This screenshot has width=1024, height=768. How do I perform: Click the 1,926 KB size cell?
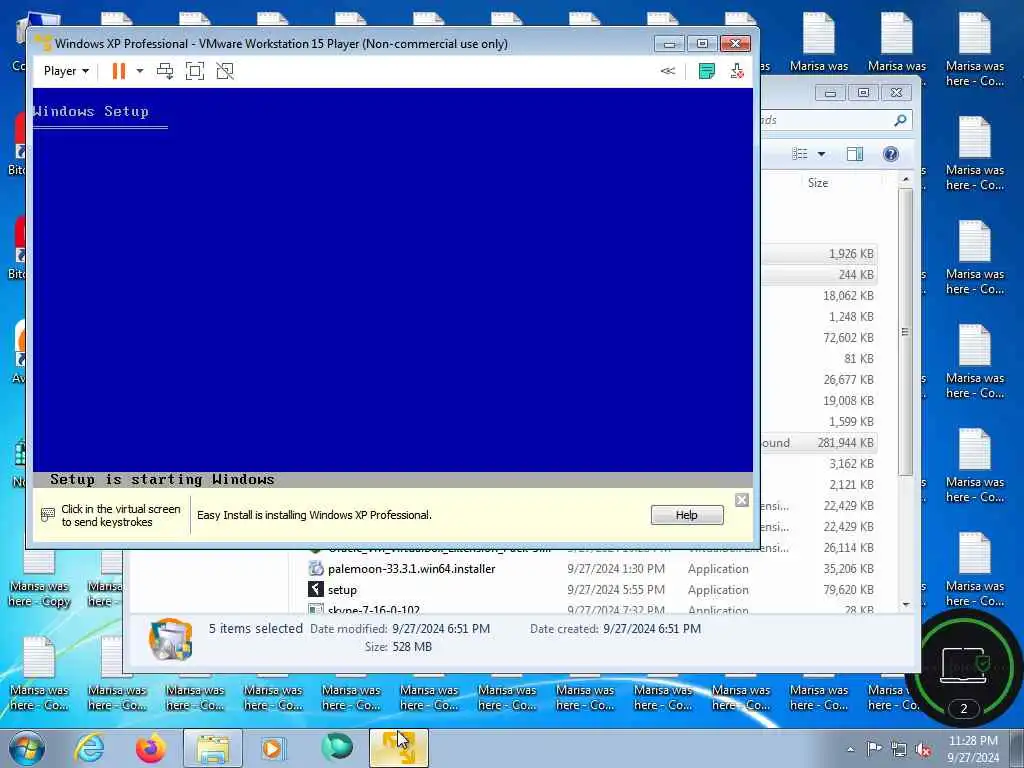coord(851,253)
